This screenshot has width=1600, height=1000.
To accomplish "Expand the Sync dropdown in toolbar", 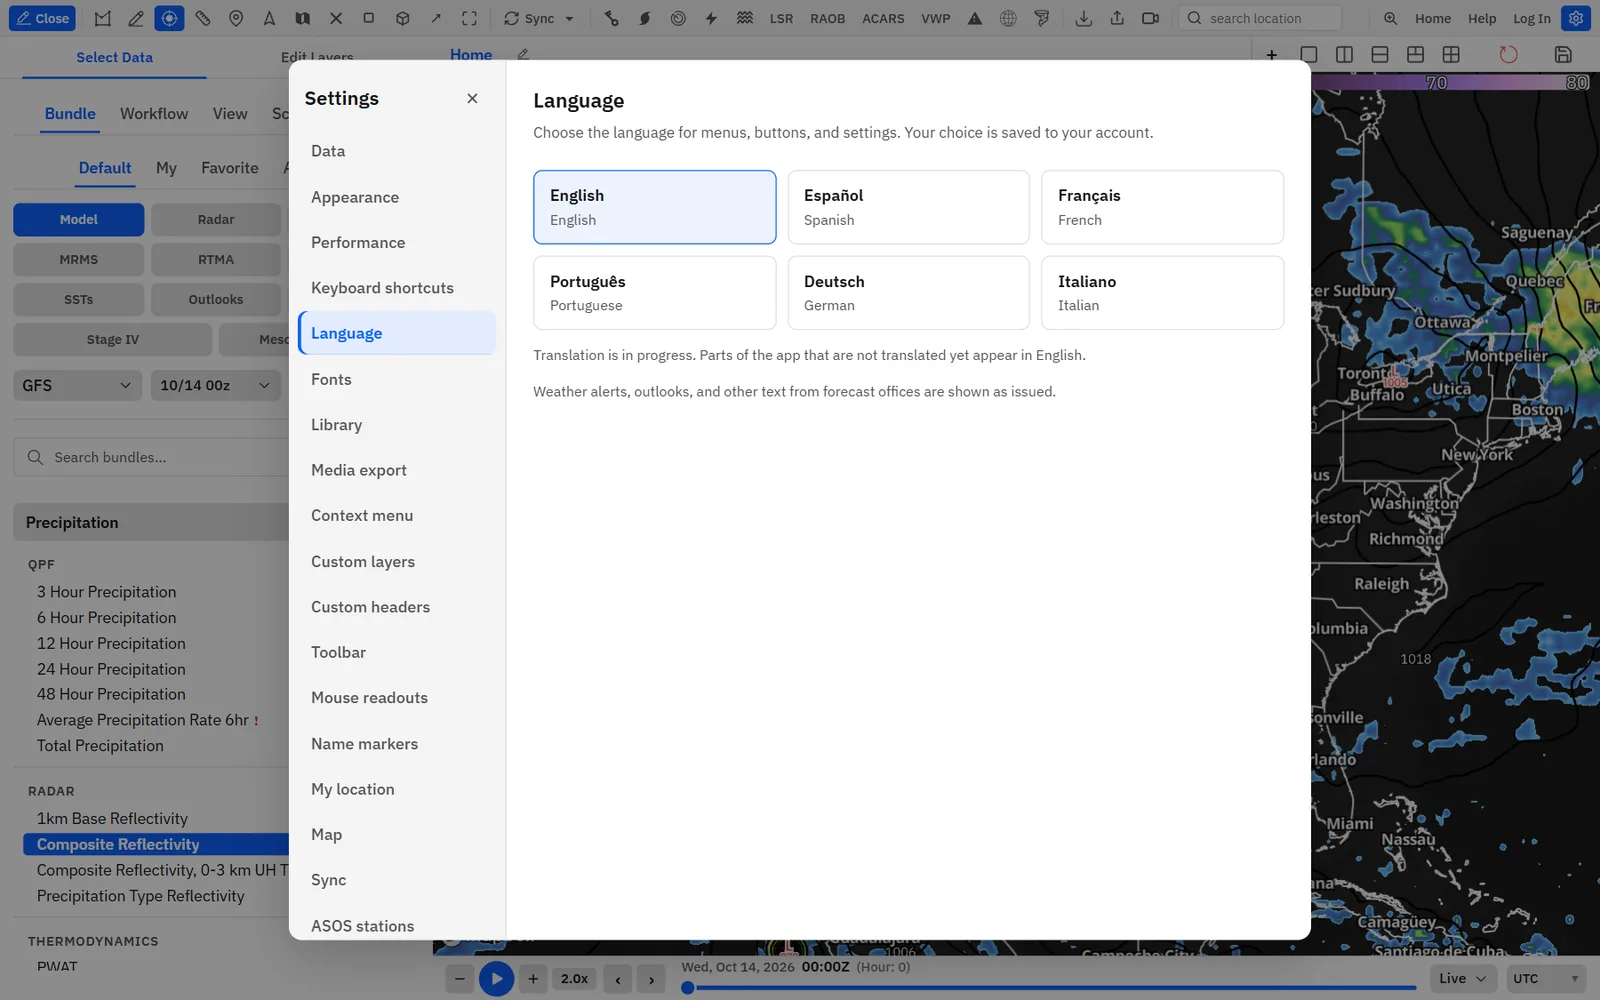I will [539, 18].
